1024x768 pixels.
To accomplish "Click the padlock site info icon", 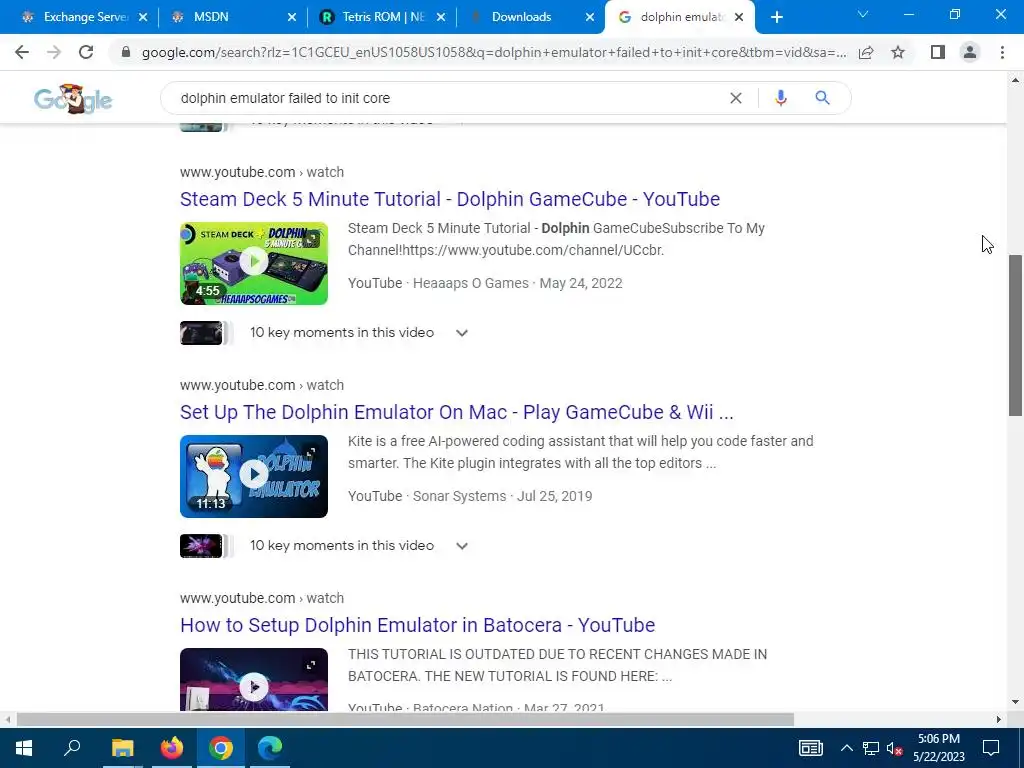I will click(x=126, y=52).
